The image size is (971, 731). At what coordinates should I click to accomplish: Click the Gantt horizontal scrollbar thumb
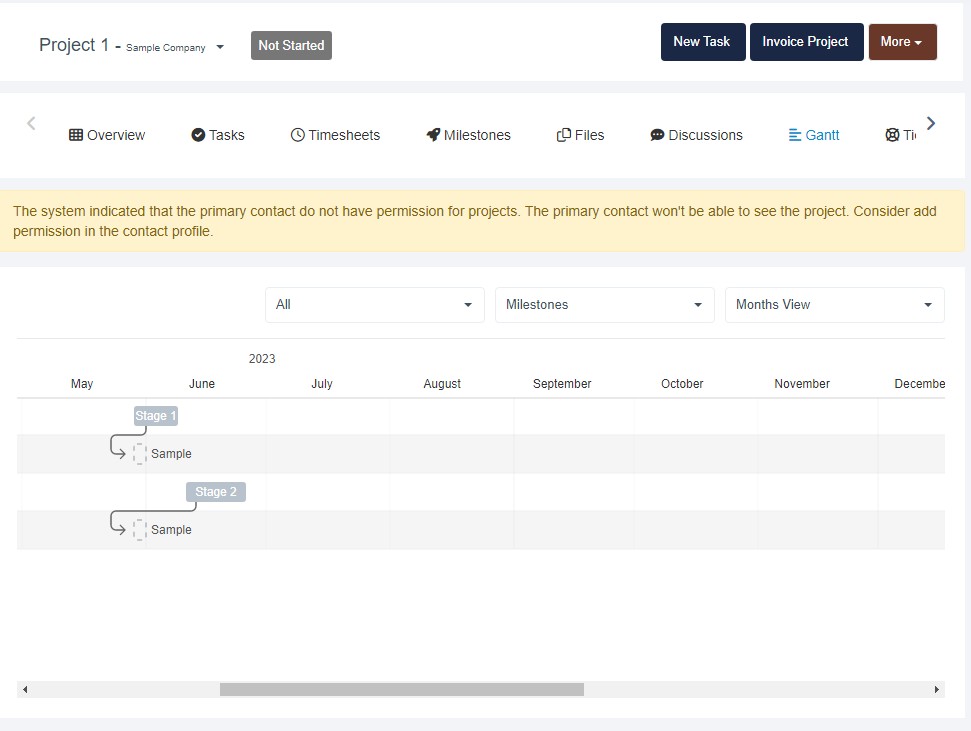401,689
